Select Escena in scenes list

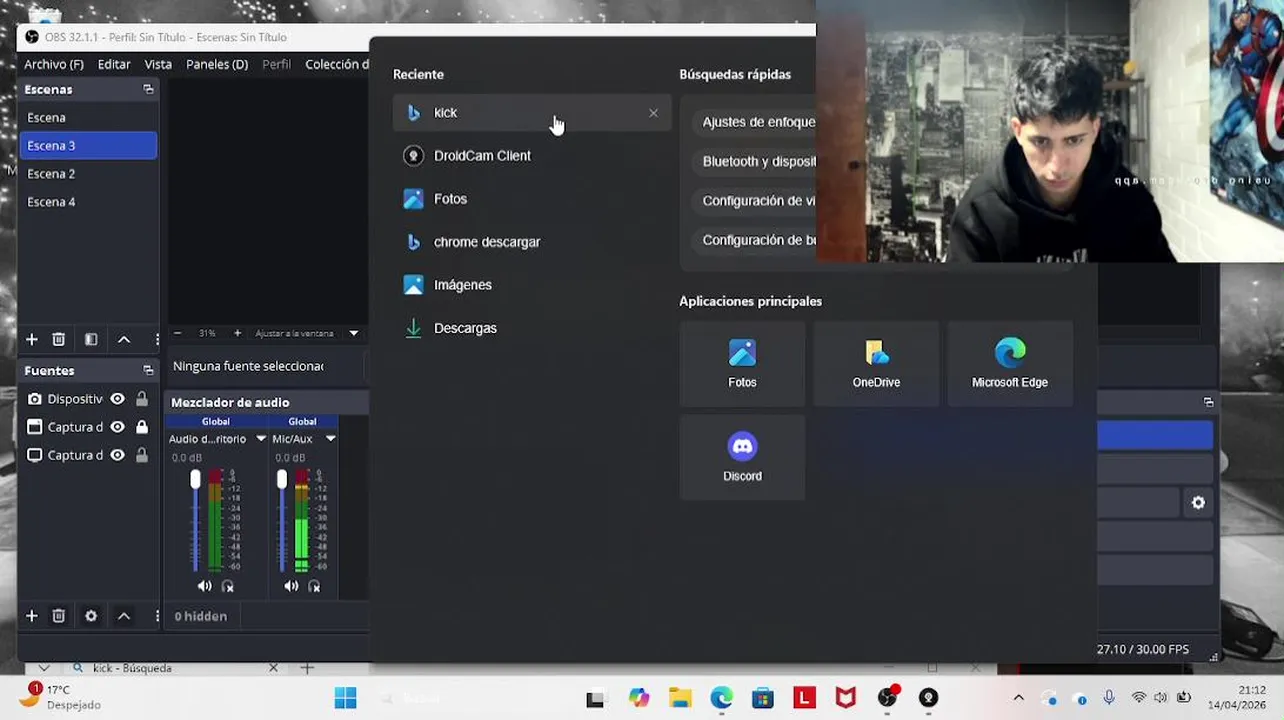click(x=88, y=118)
